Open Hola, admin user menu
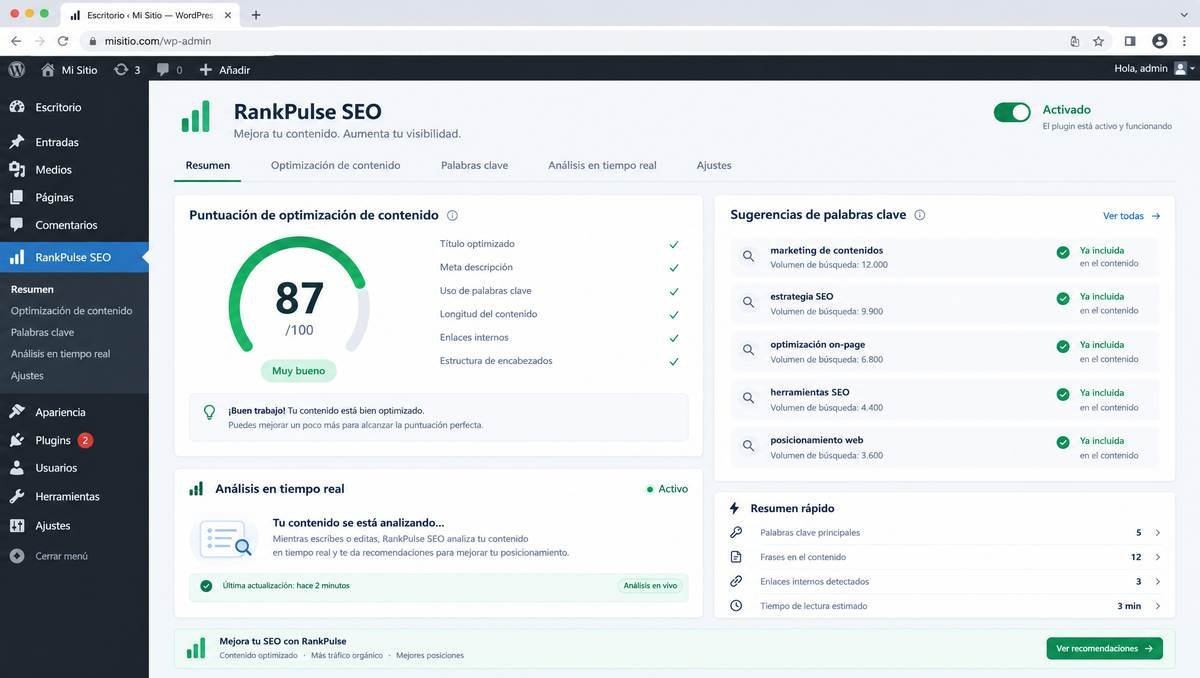 coord(1153,69)
